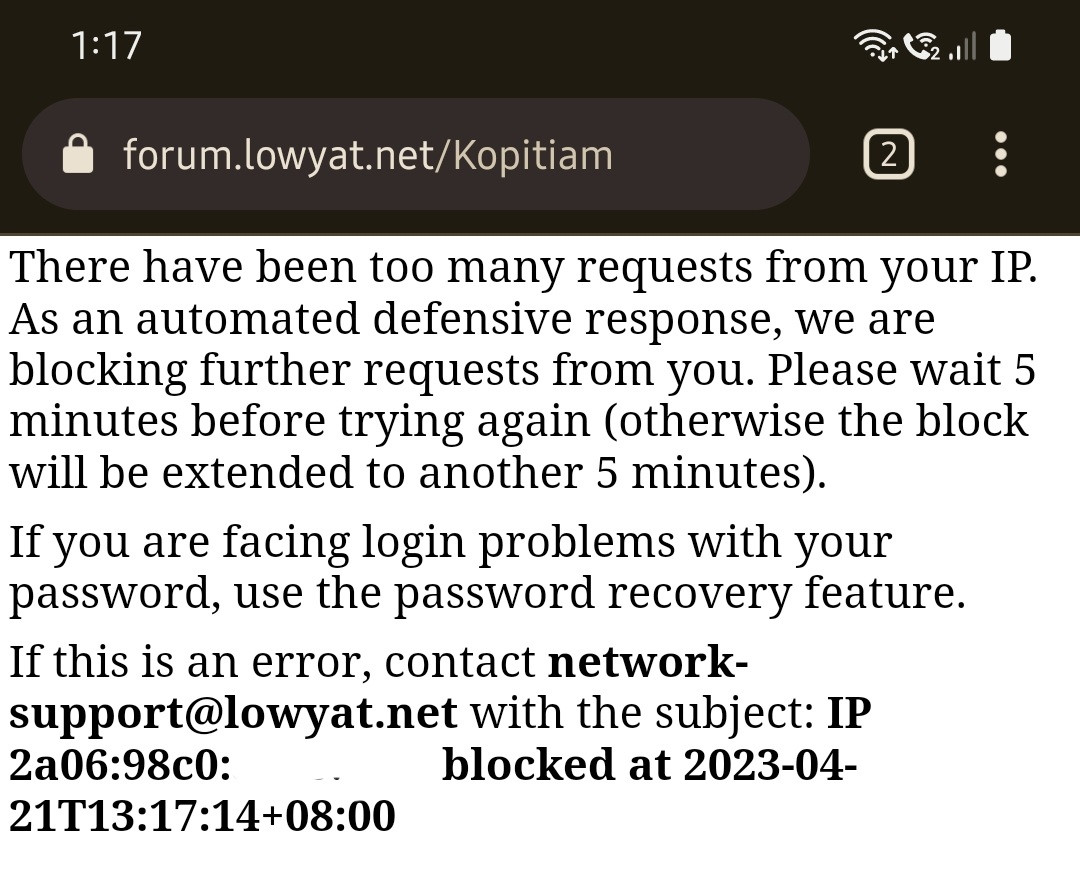
Task: Open the three-dot browser menu
Action: 1000,154
